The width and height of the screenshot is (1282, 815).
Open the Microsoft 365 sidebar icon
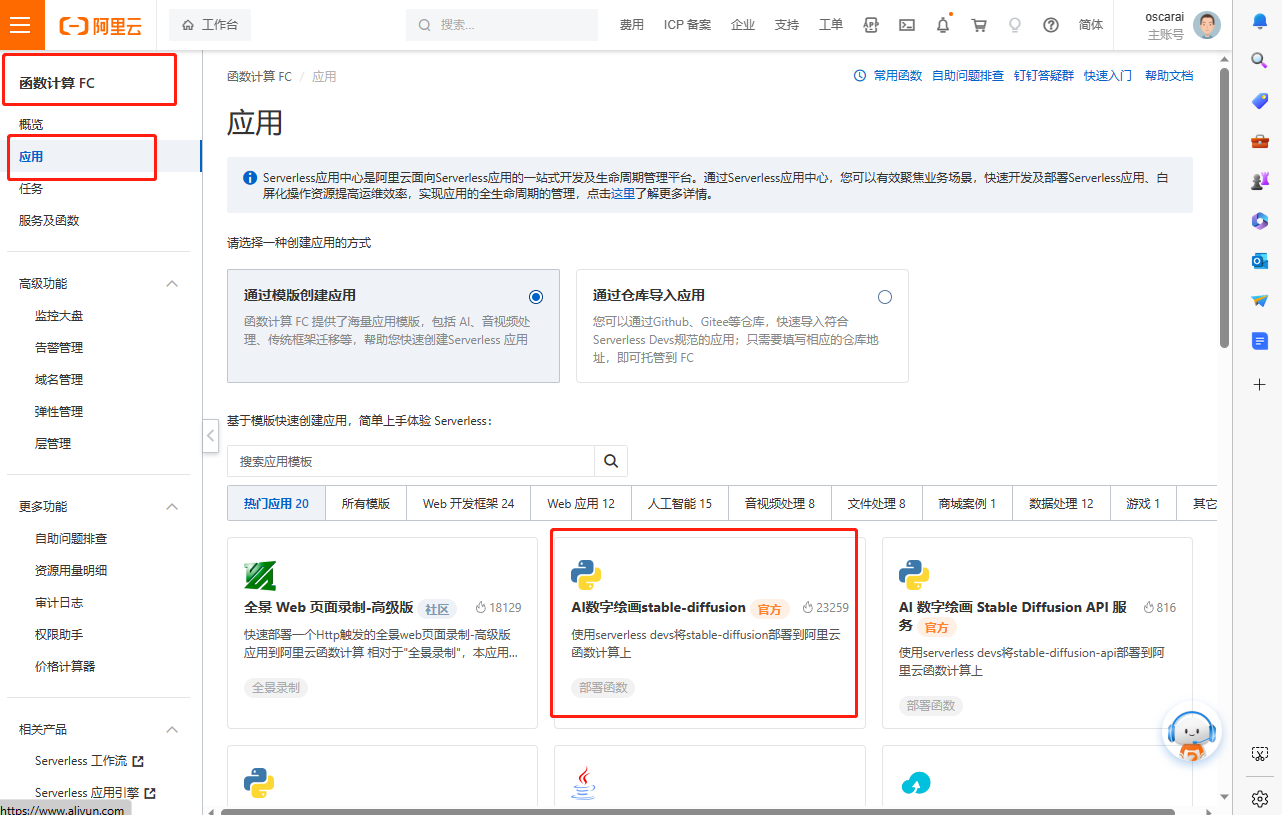pyautogui.click(x=1260, y=221)
